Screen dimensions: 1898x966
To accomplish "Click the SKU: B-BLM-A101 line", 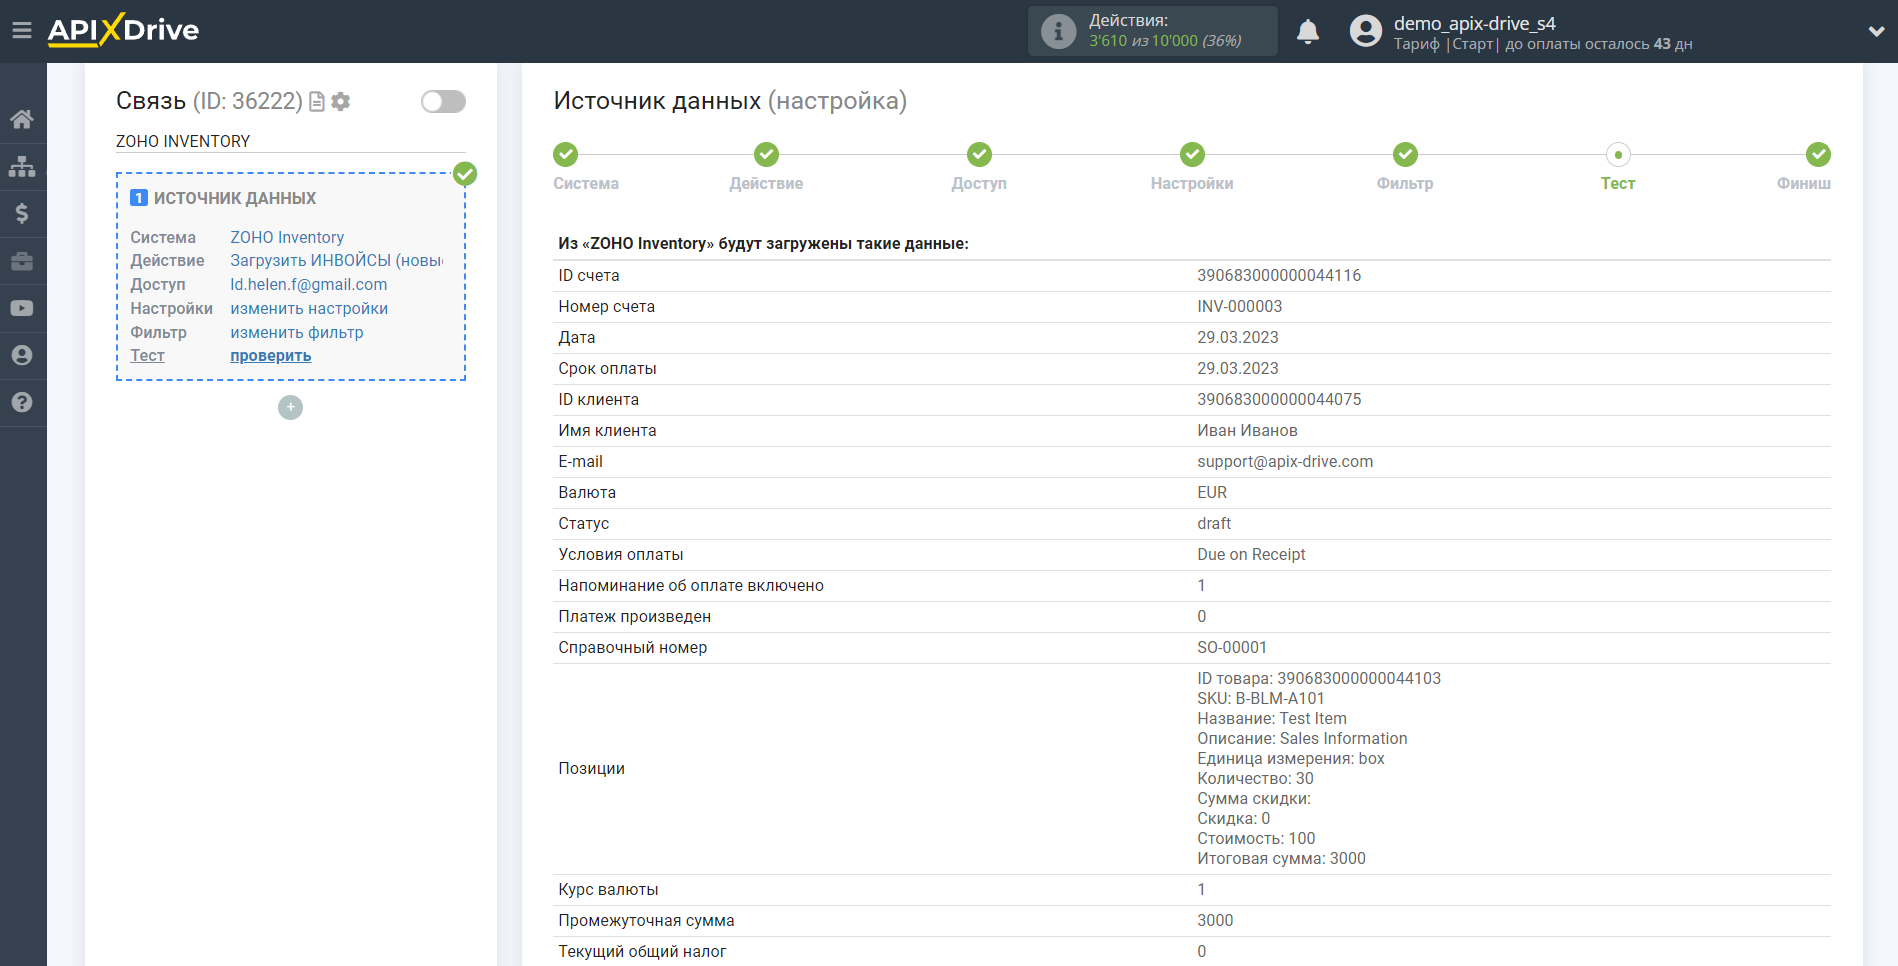I will 1260,698.
